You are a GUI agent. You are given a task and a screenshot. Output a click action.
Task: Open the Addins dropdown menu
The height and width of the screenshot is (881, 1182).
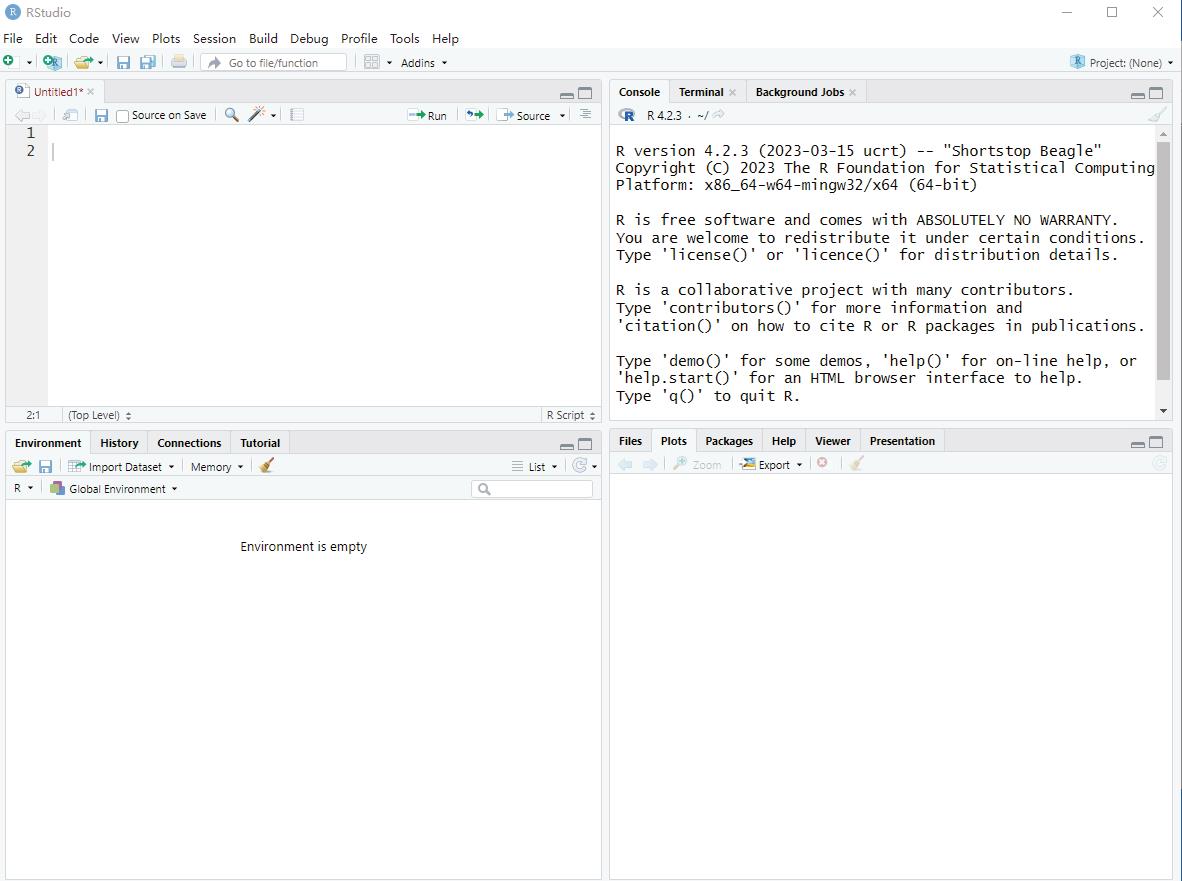(423, 62)
